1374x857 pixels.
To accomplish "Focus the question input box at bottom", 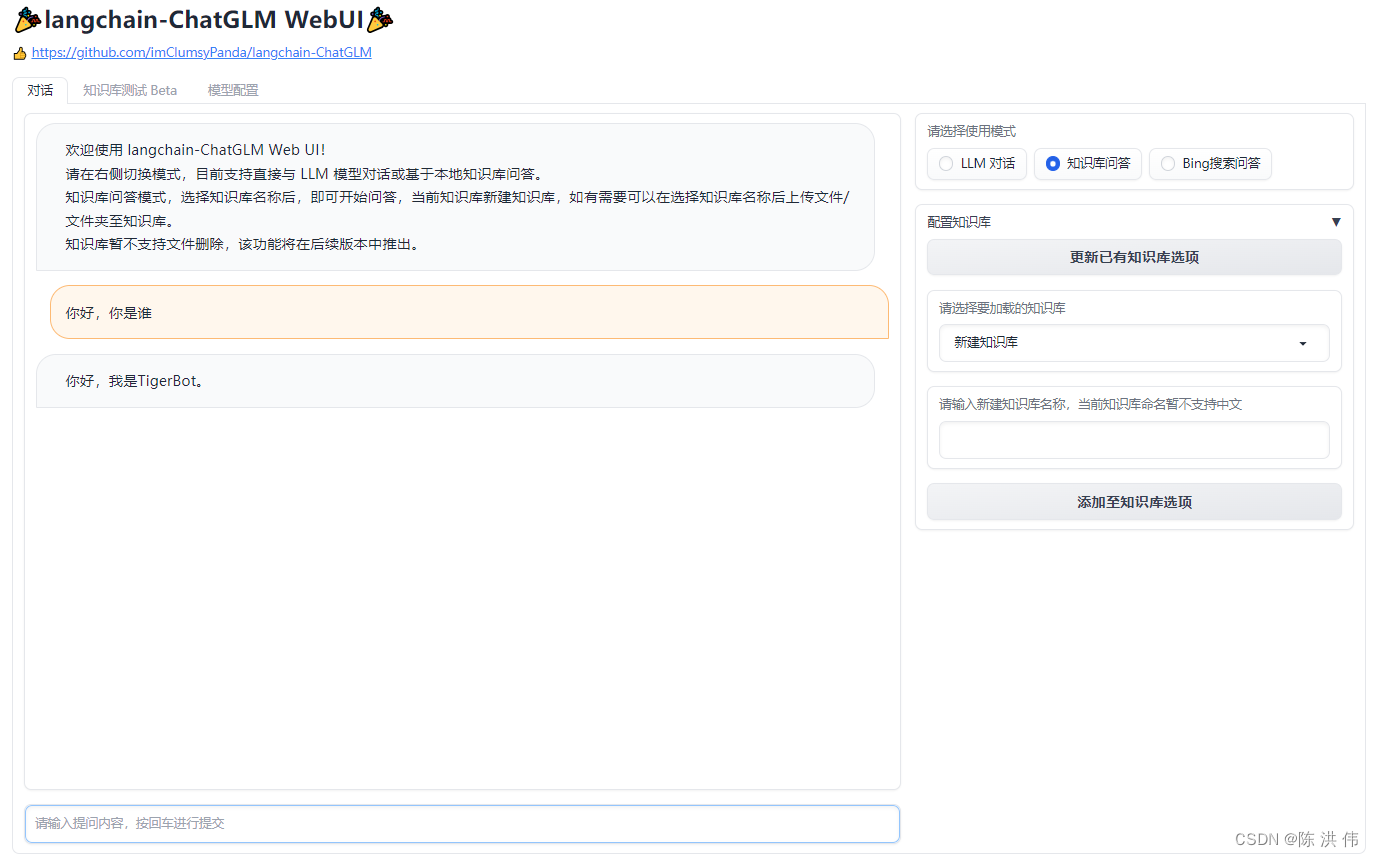I will [x=462, y=824].
